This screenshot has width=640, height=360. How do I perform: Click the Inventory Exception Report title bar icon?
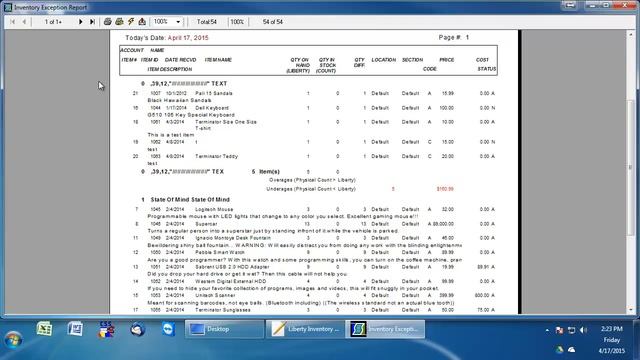coord(7,7)
